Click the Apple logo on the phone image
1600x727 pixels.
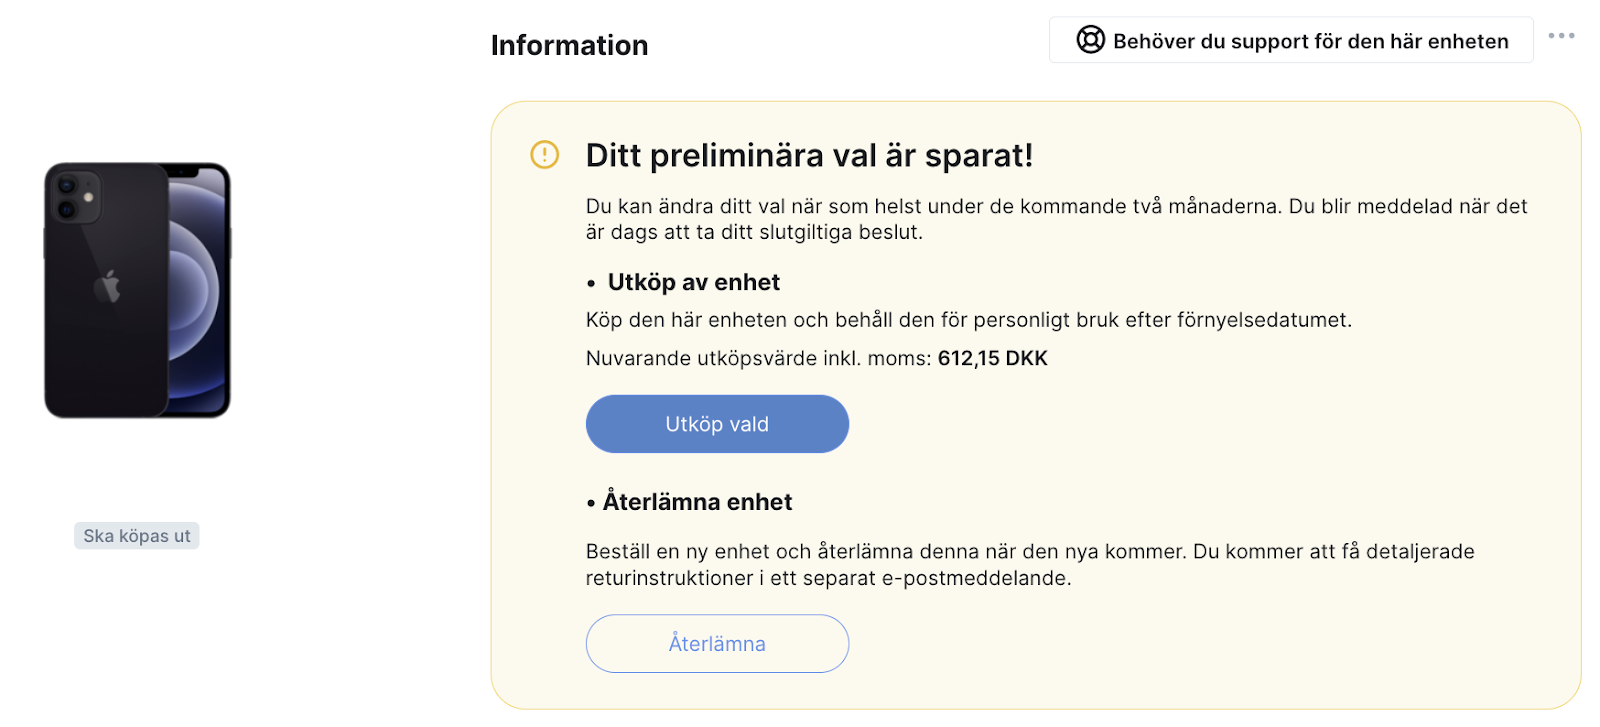coord(107,286)
